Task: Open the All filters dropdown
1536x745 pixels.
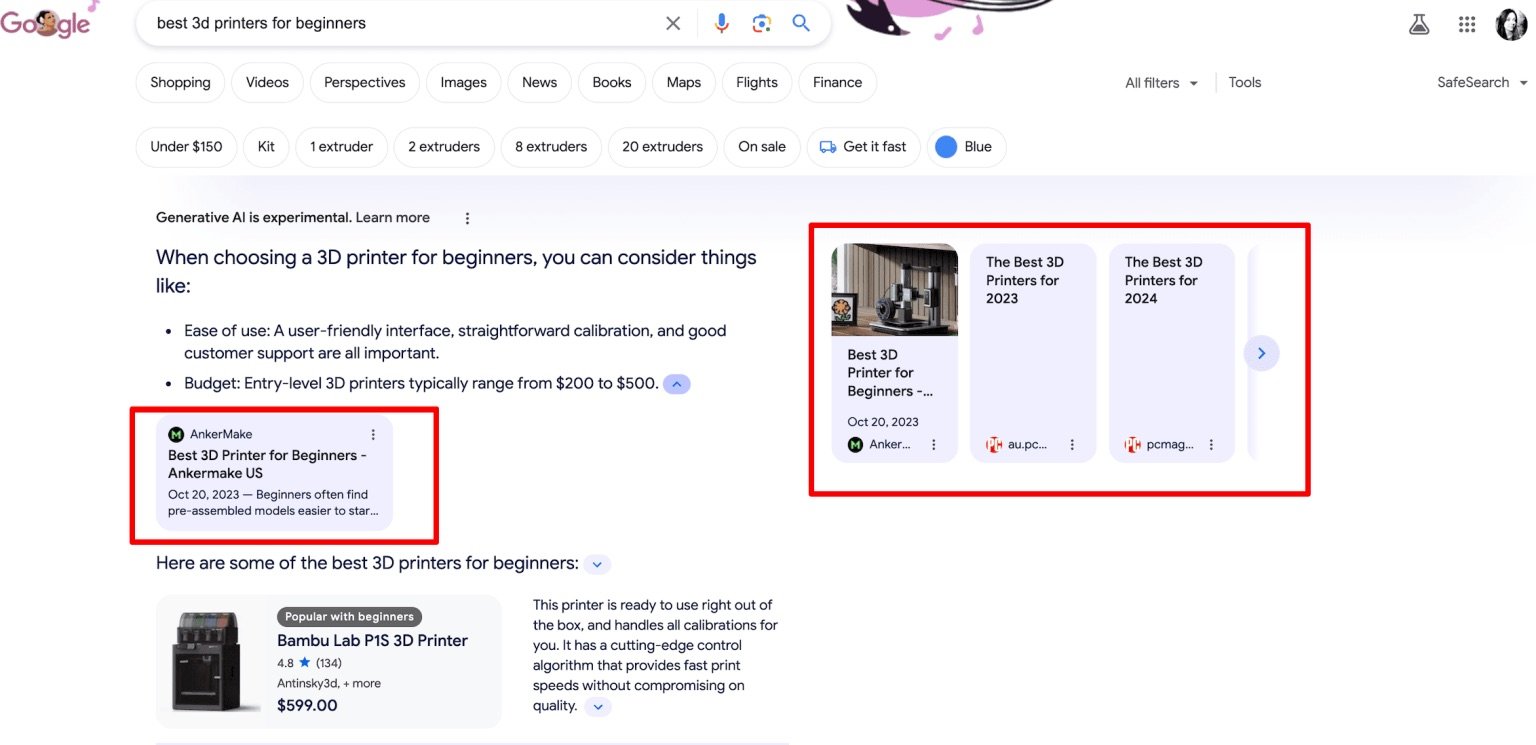Action: tap(1161, 83)
